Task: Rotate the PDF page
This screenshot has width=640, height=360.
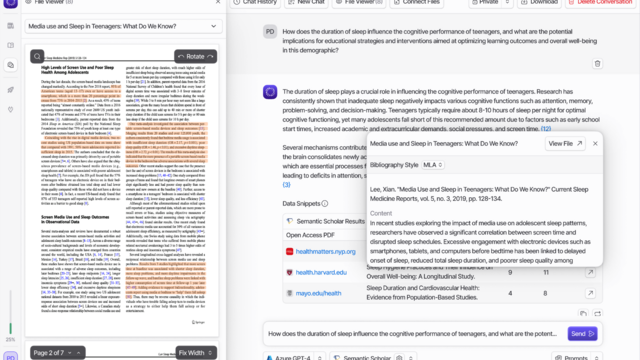Action: pos(196,56)
